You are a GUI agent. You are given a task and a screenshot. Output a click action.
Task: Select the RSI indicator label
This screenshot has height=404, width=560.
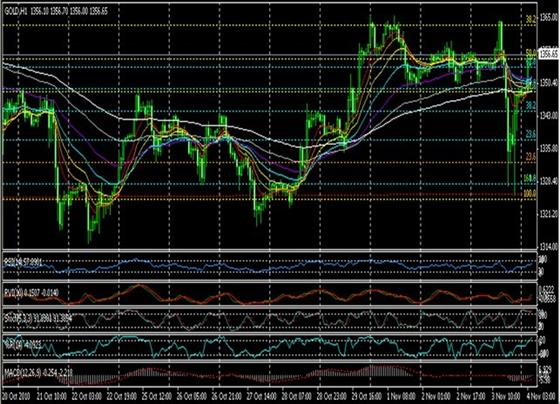point(24,263)
